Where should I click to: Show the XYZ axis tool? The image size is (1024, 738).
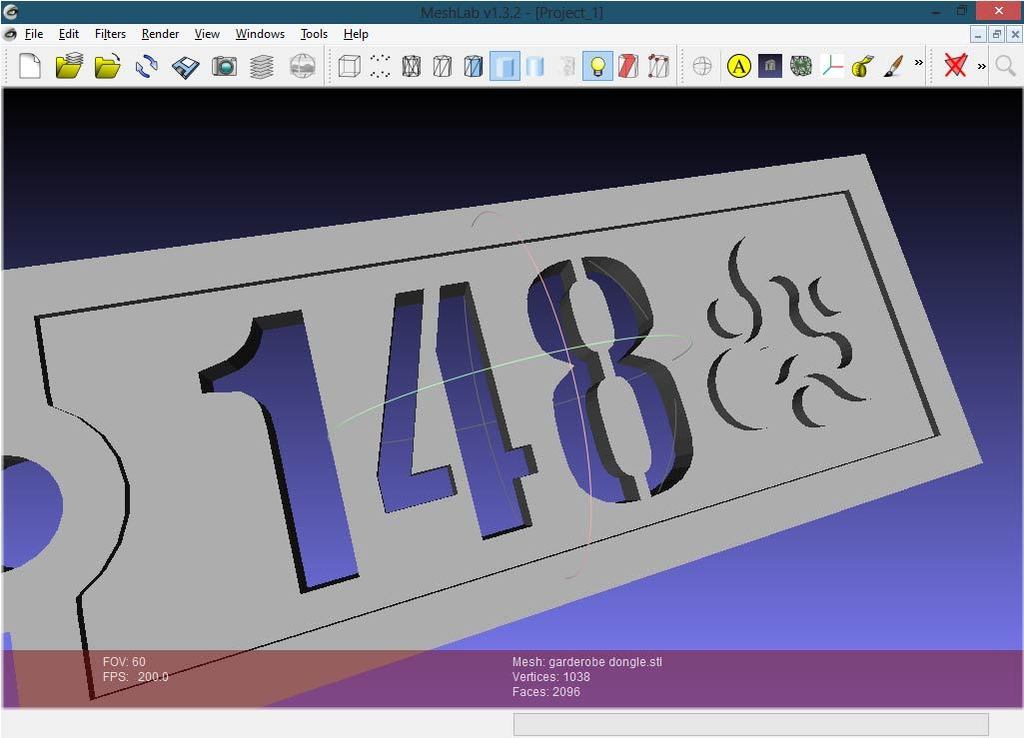point(832,67)
